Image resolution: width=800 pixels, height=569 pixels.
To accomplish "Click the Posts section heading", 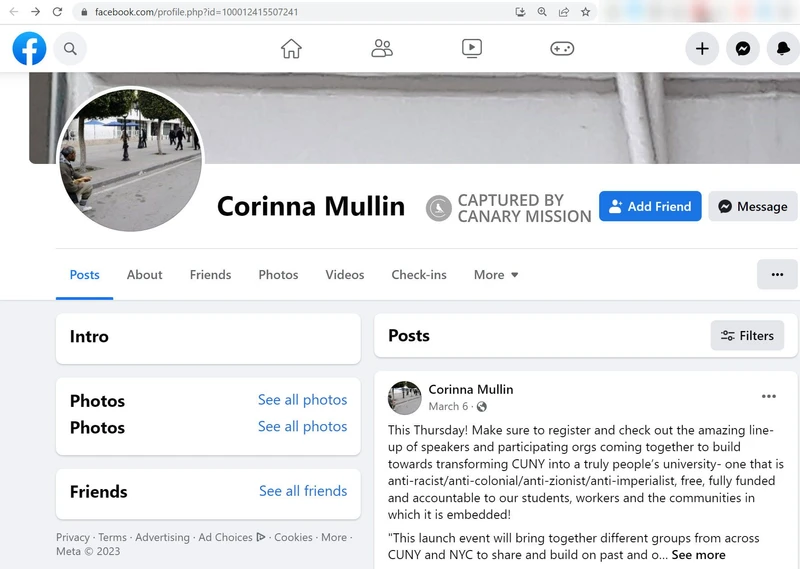I will click(x=409, y=335).
